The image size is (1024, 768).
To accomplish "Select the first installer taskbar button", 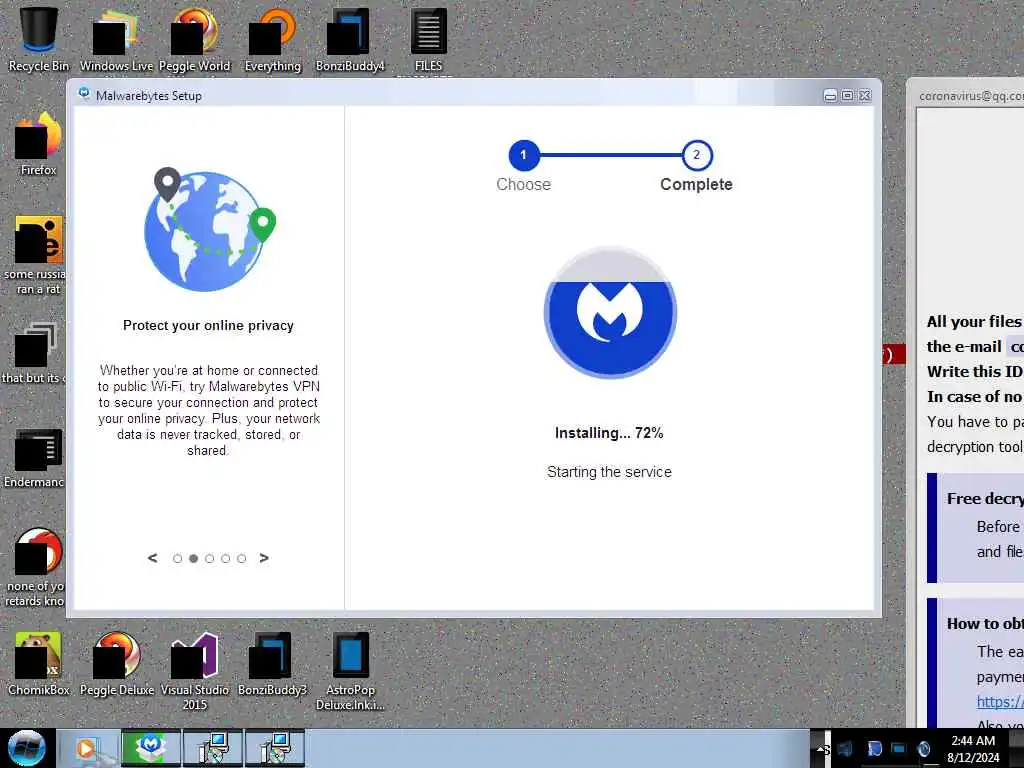I will (x=213, y=748).
